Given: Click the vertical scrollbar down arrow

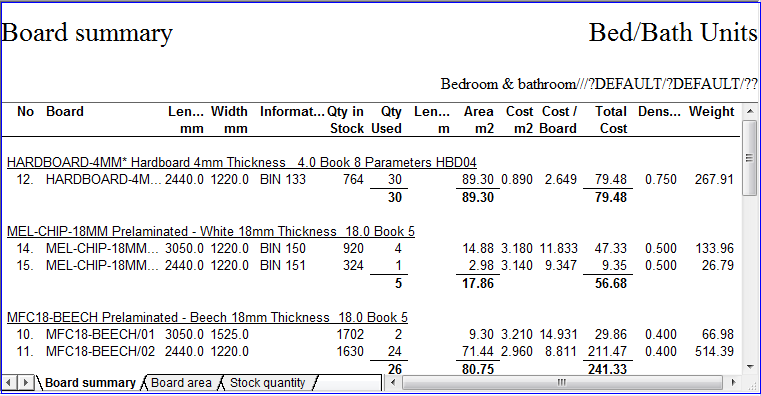Looking at the screenshot, I should point(750,367).
